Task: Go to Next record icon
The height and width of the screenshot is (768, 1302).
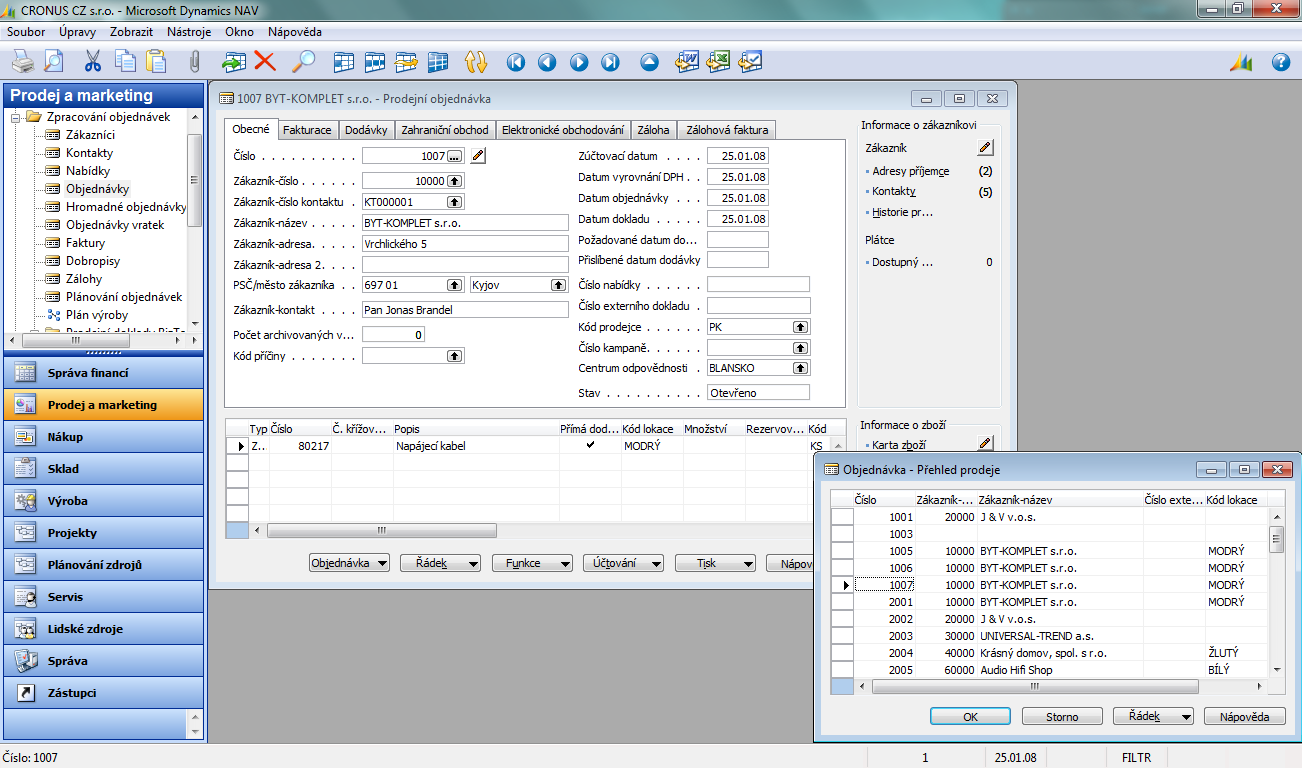Action: click(x=579, y=62)
